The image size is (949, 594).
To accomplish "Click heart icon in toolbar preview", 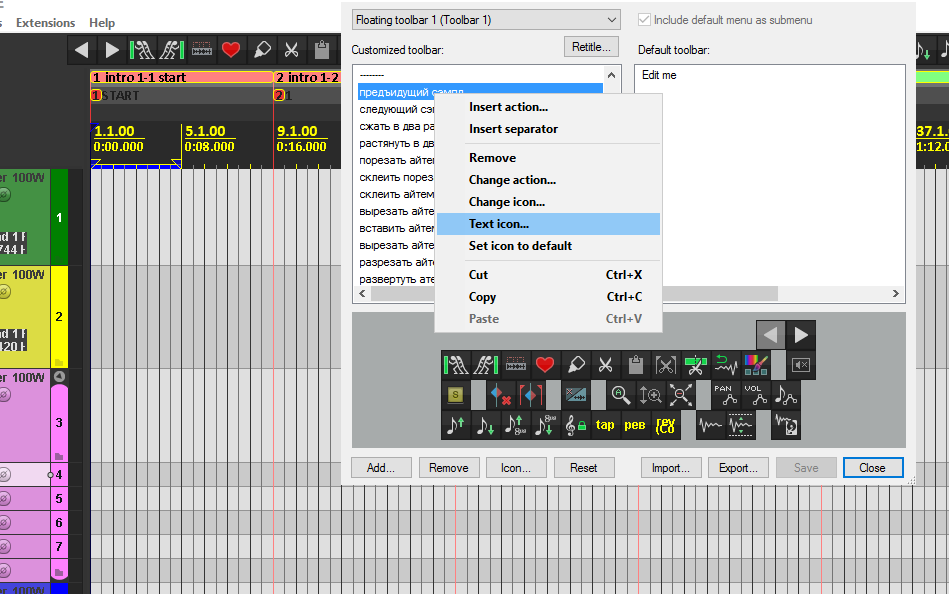I will [545, 365].
